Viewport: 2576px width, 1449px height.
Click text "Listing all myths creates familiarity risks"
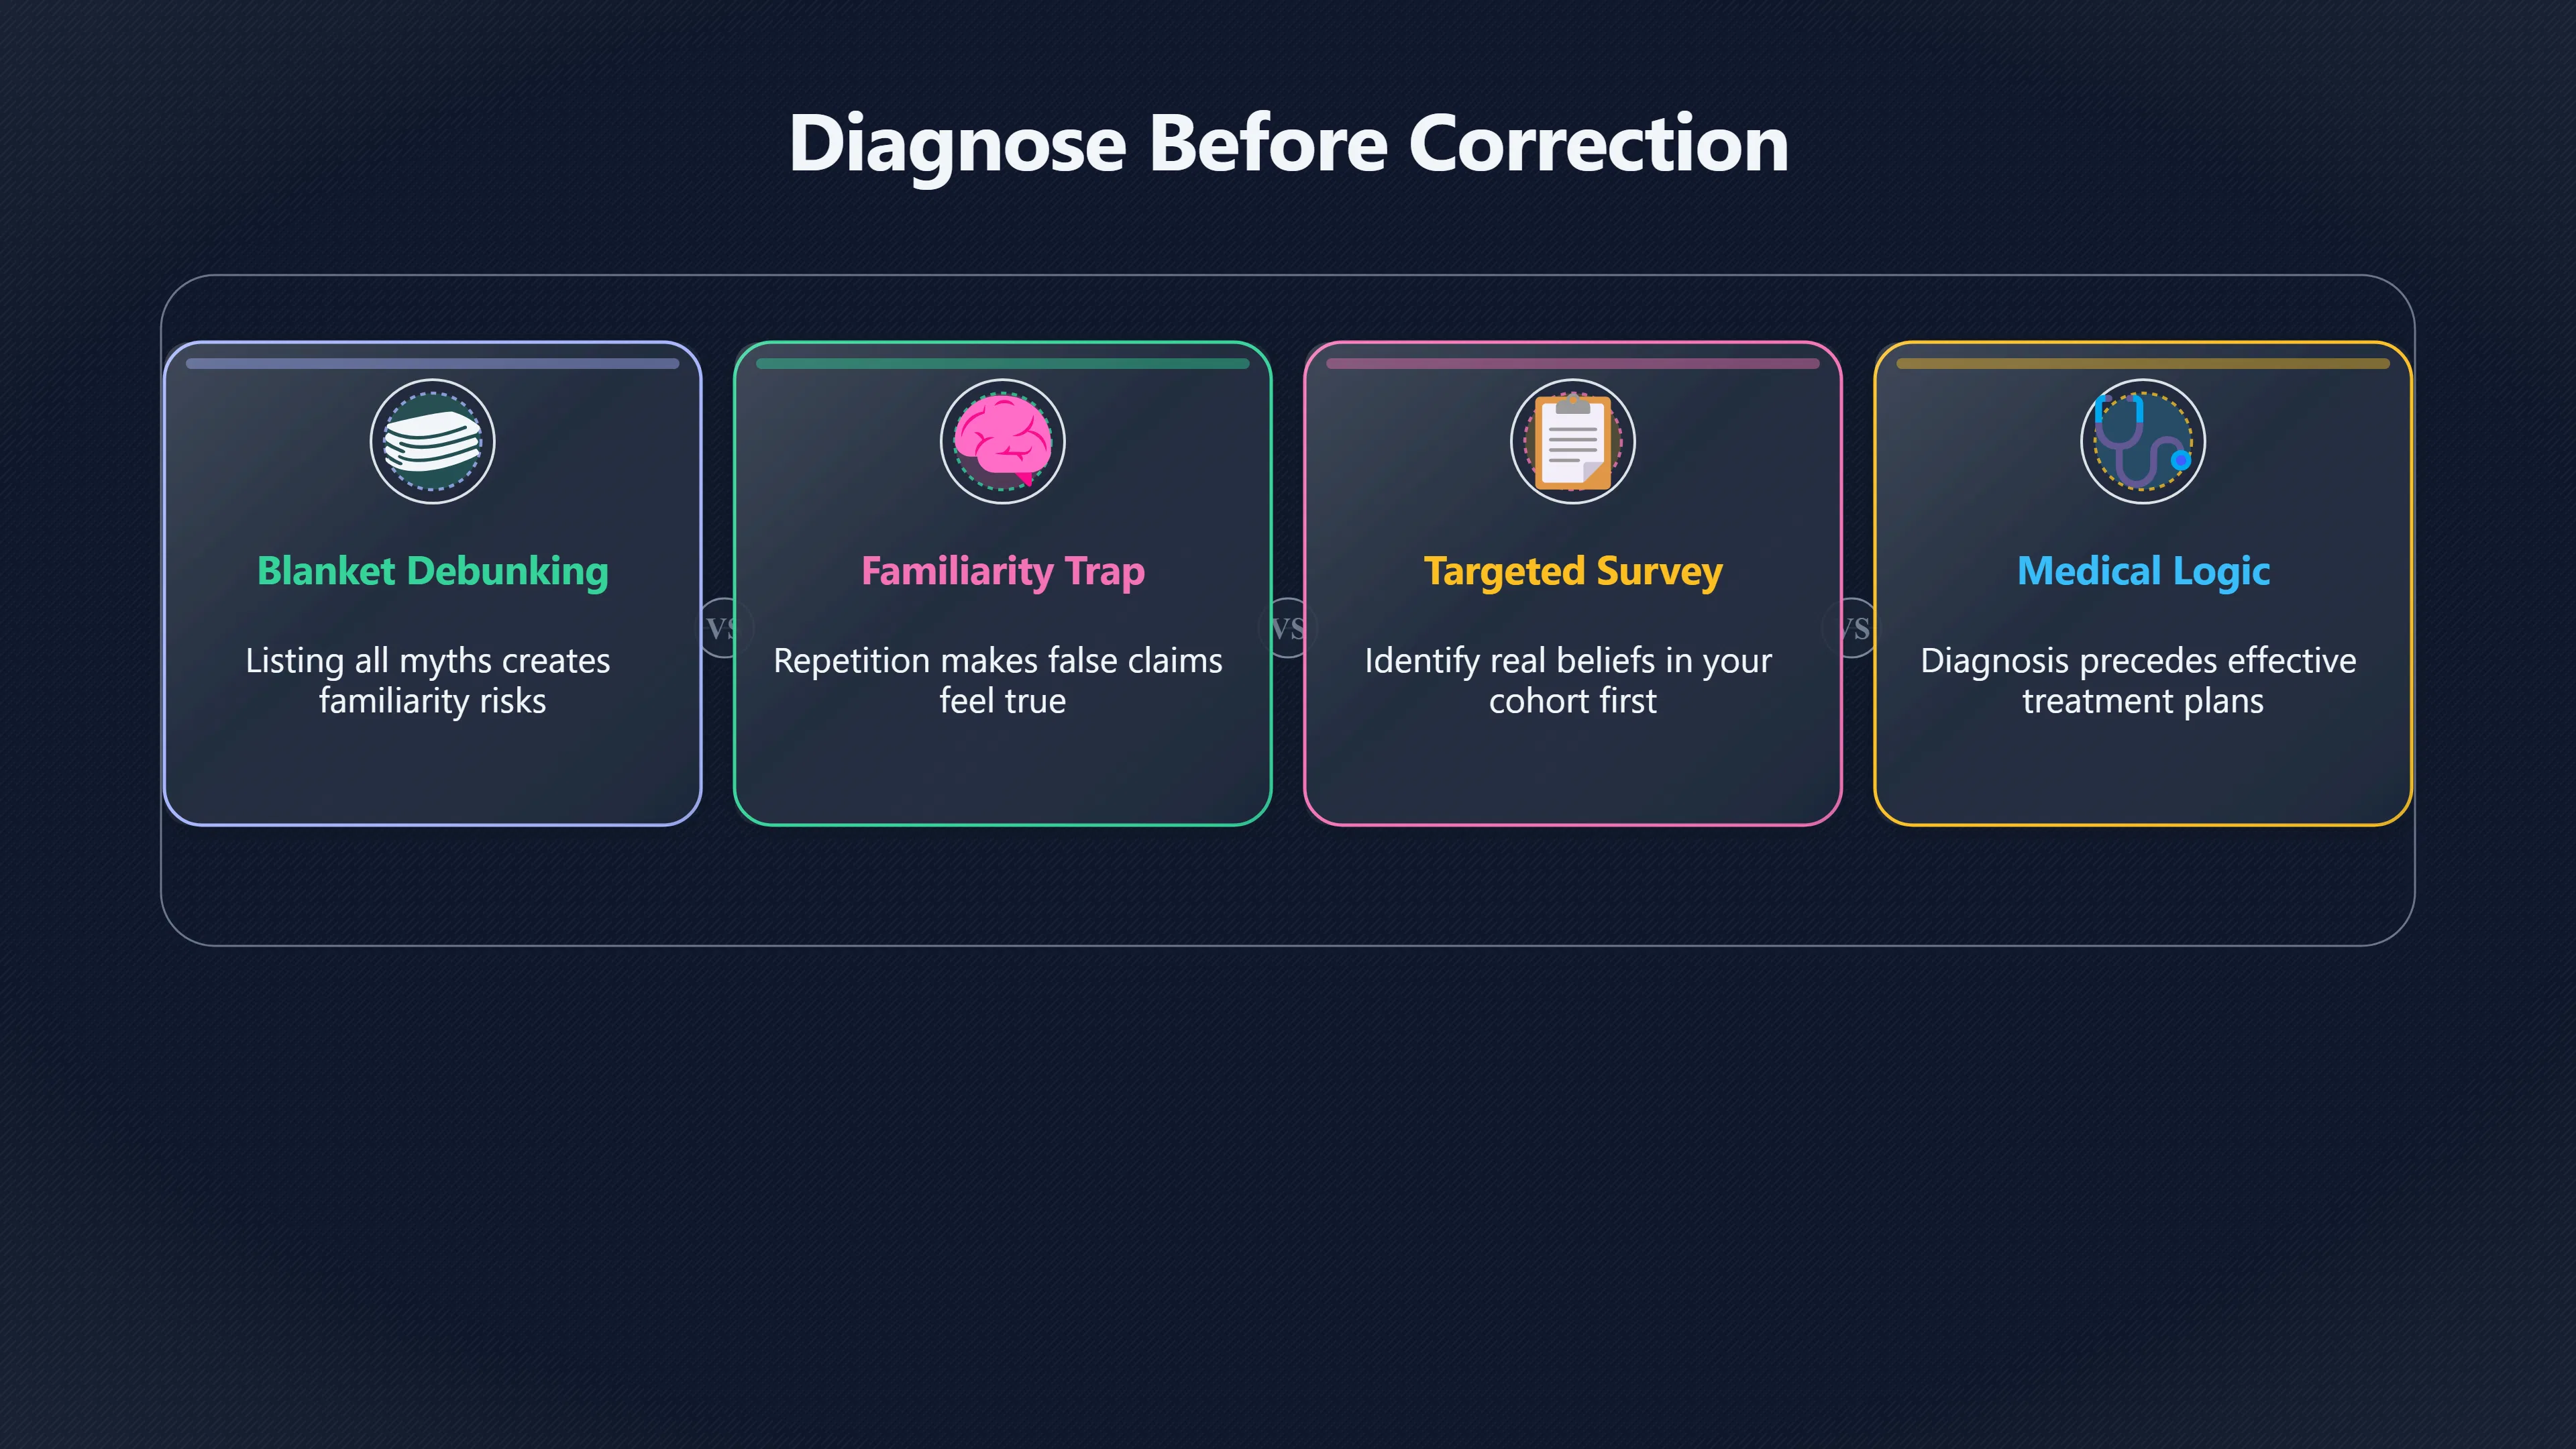click(x=430, y=680)
